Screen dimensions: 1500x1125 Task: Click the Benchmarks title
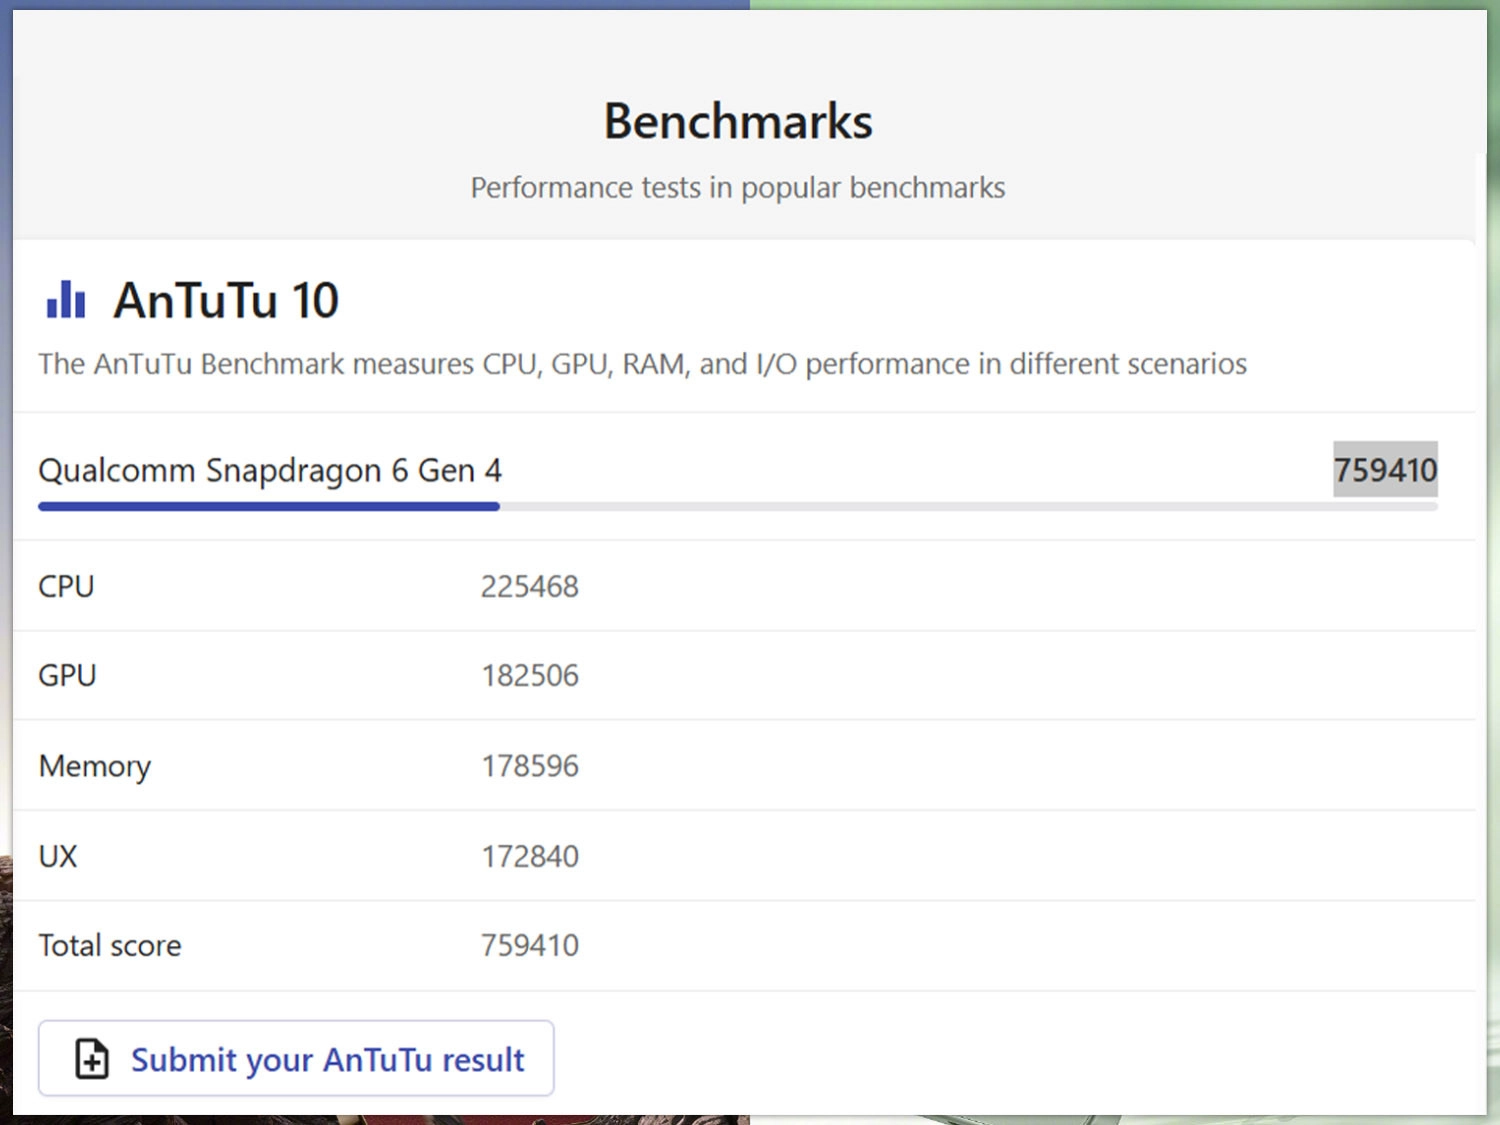pyautogui.click(x=738, y=121)
